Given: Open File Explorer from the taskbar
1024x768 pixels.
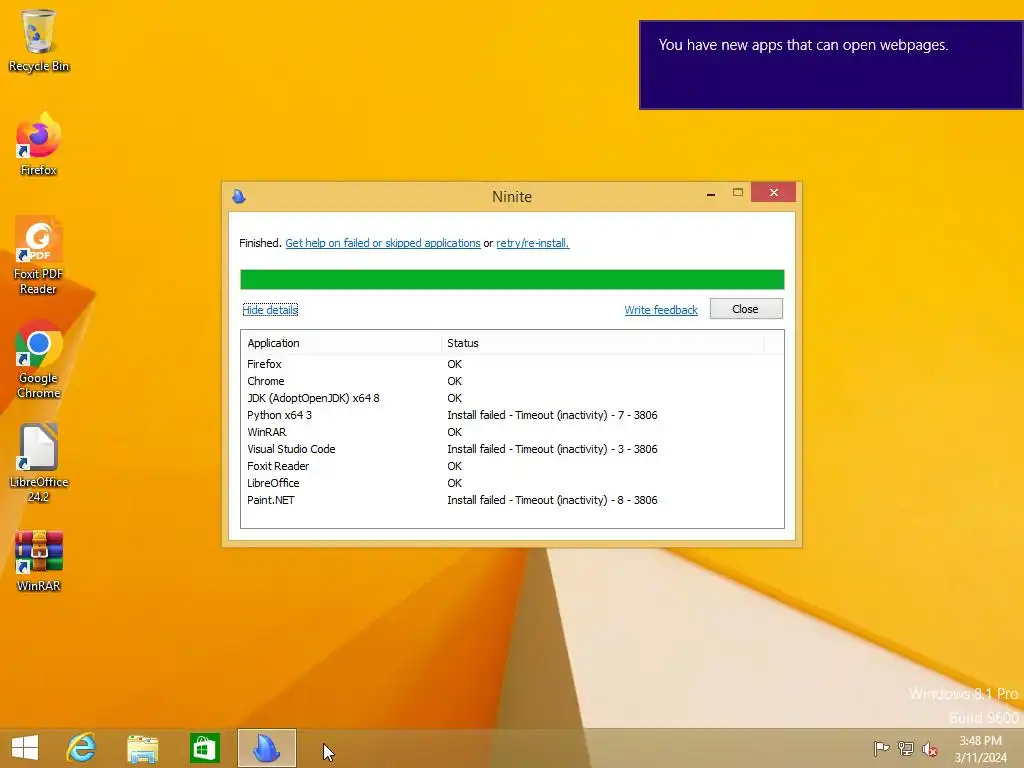Looking at the screenshot, I should click(x=142, y=748).
